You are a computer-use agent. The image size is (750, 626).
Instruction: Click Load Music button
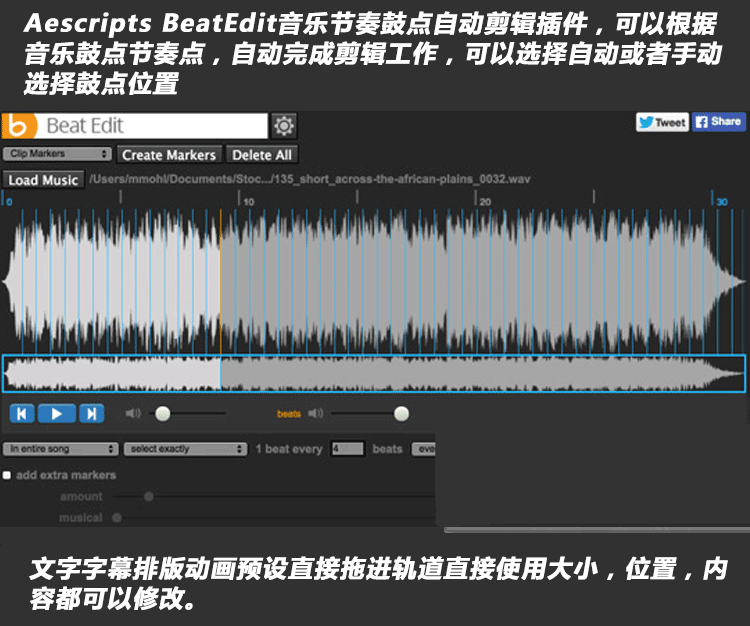click(x=43, y=180)
